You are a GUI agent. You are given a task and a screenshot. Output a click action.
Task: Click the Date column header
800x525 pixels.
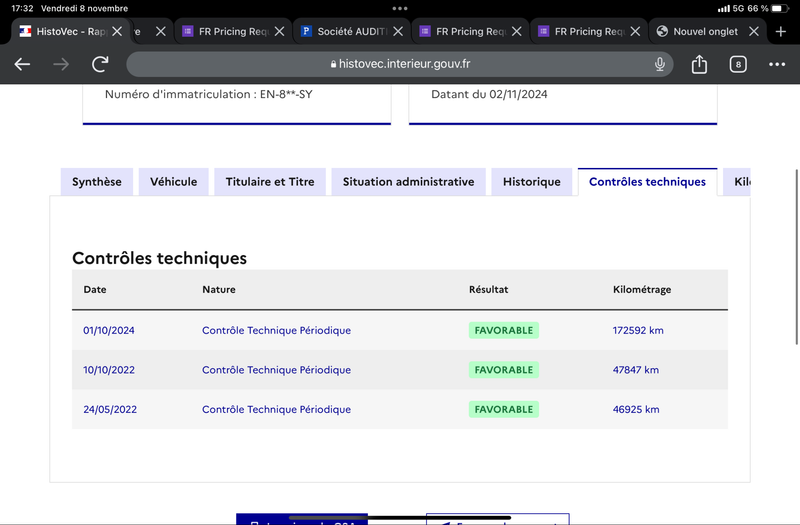95,289
